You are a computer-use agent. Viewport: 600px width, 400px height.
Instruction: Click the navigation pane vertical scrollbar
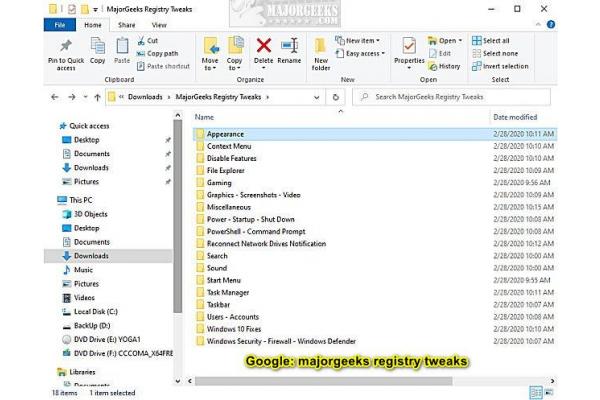pyautogui.click(x=178, y=216)
